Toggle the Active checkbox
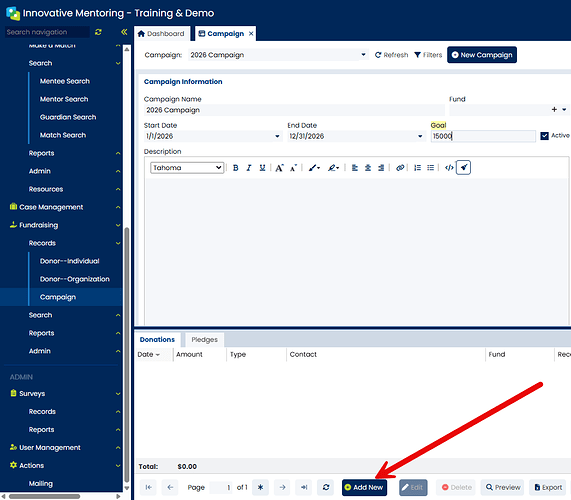Image resolution: width=571 pixels, height=500 pixels. (544, 136)
